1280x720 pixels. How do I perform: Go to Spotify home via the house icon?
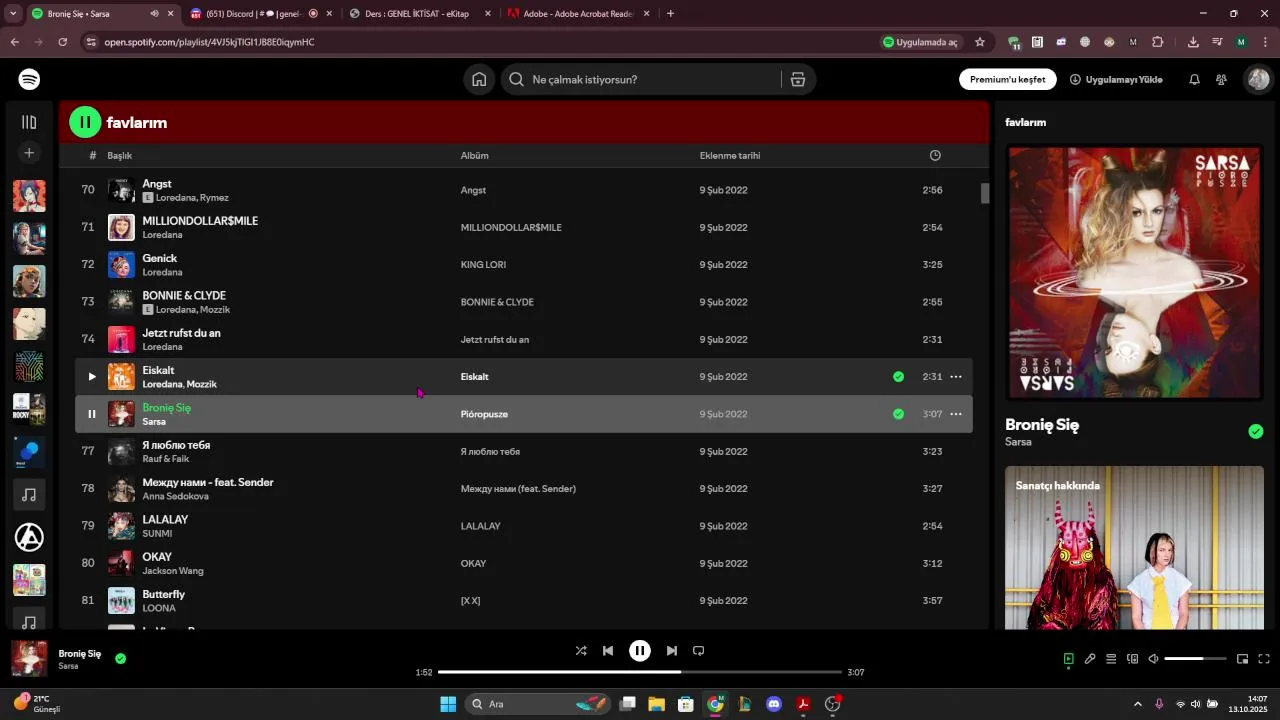point(479,79)
